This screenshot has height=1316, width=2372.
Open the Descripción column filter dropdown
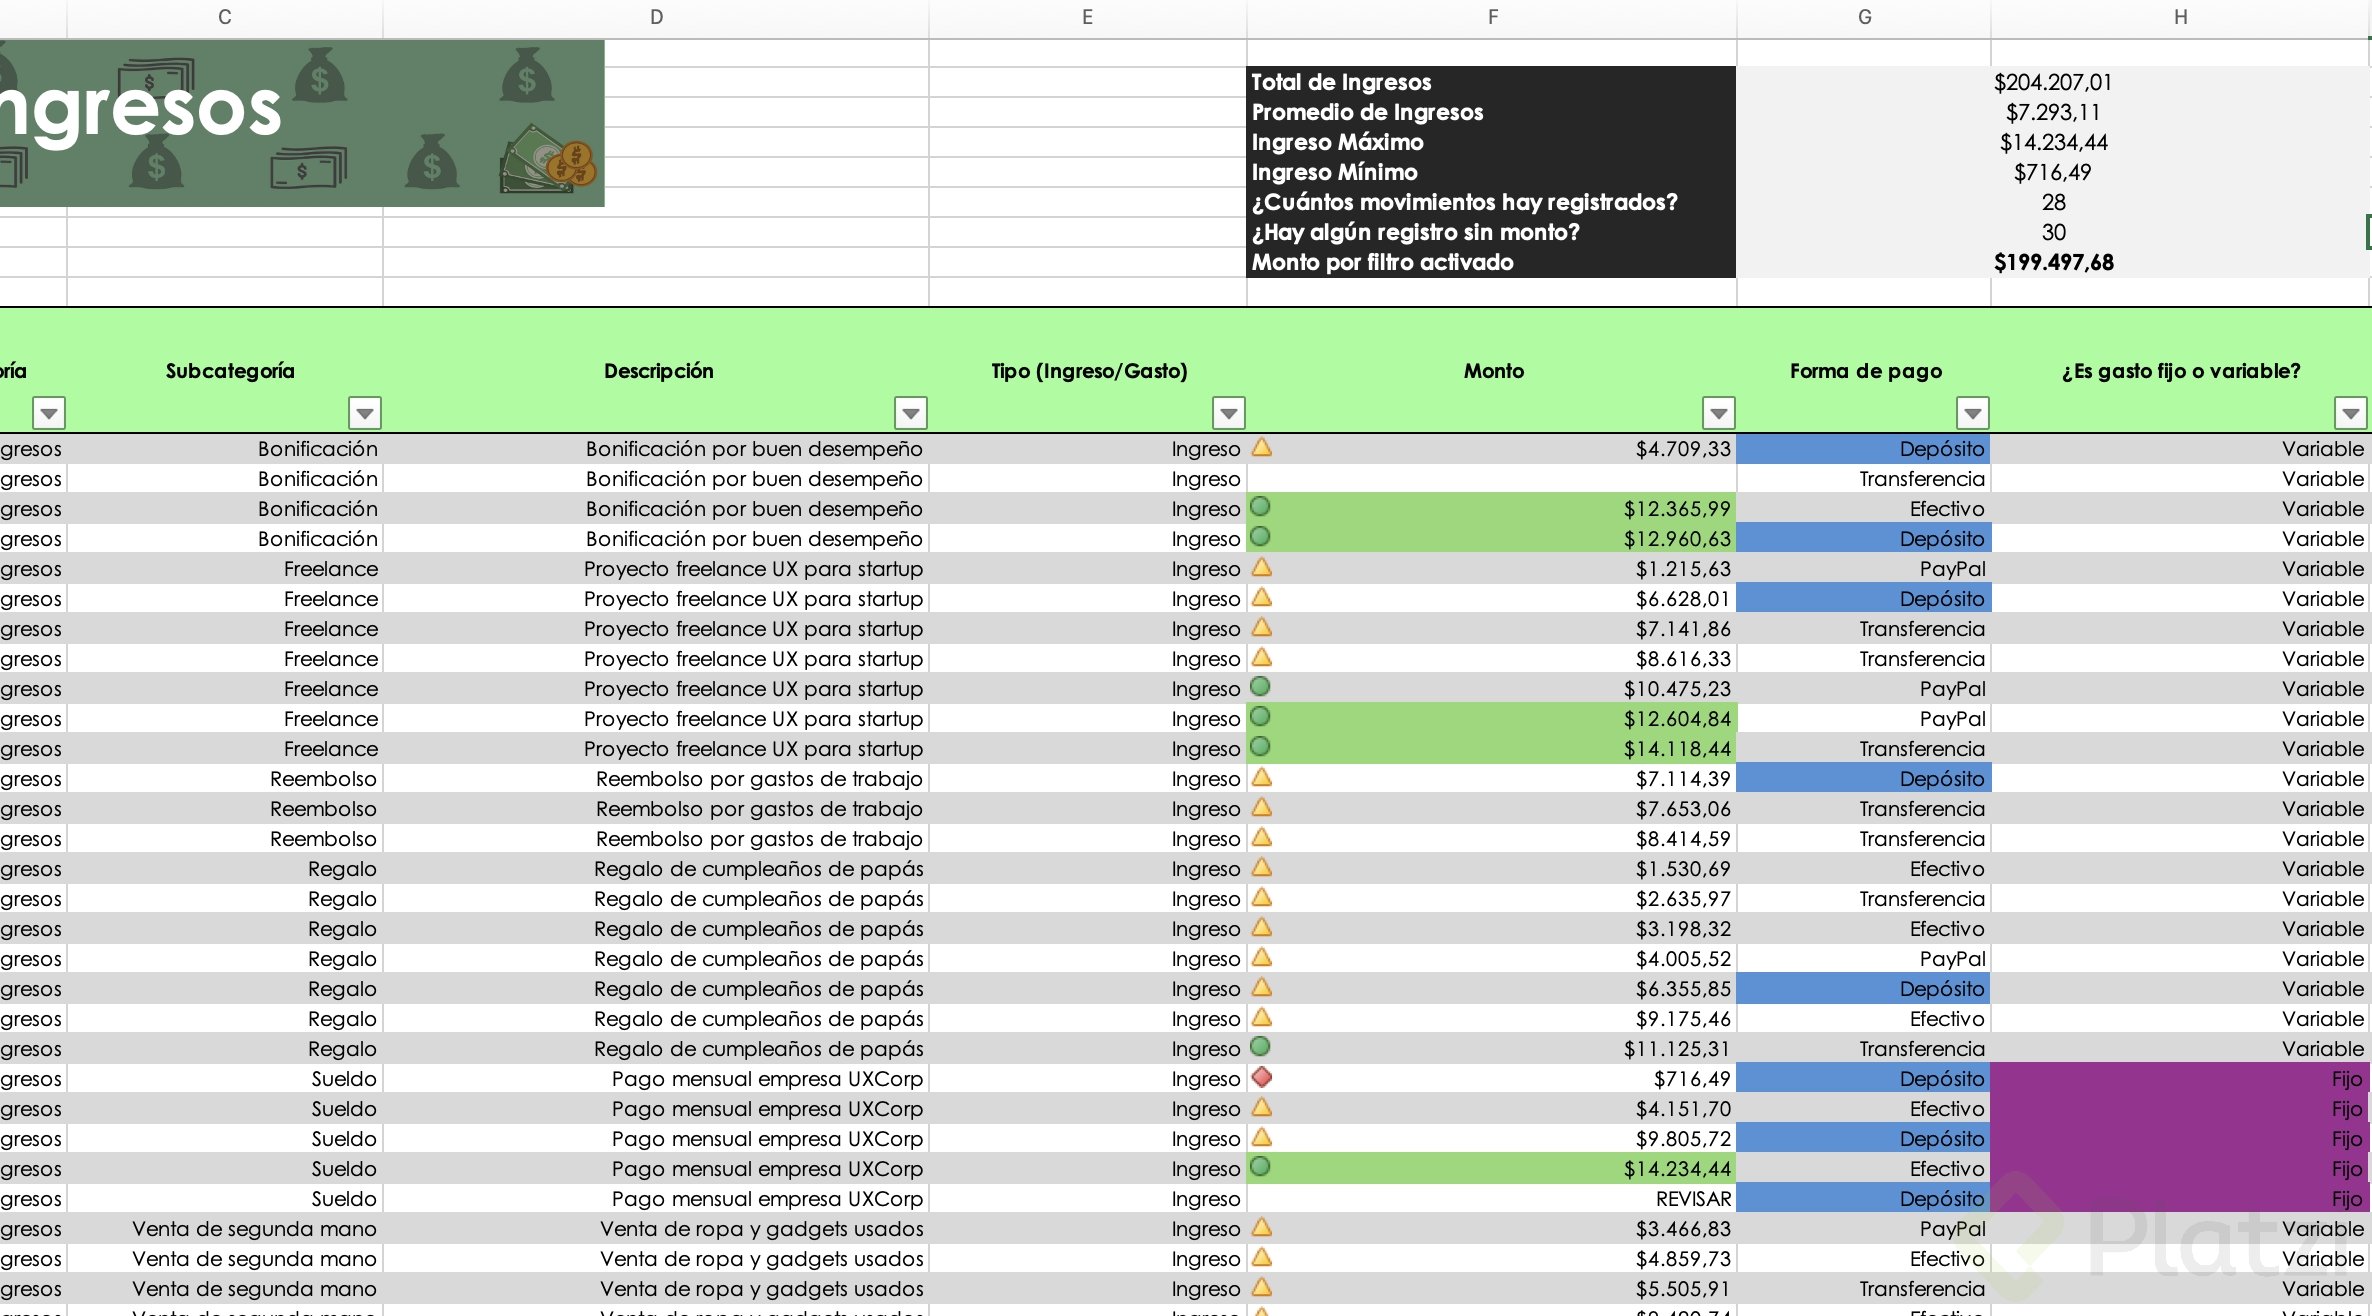click(910, 412)
